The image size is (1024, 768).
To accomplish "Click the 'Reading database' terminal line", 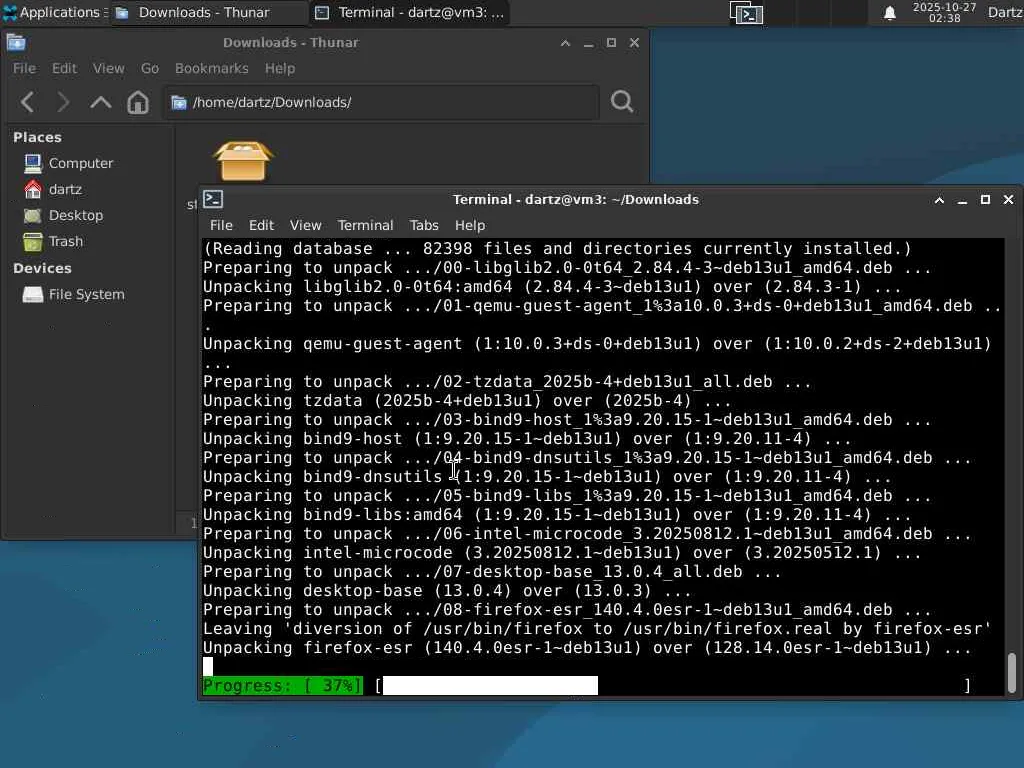I will coord(556,249).
